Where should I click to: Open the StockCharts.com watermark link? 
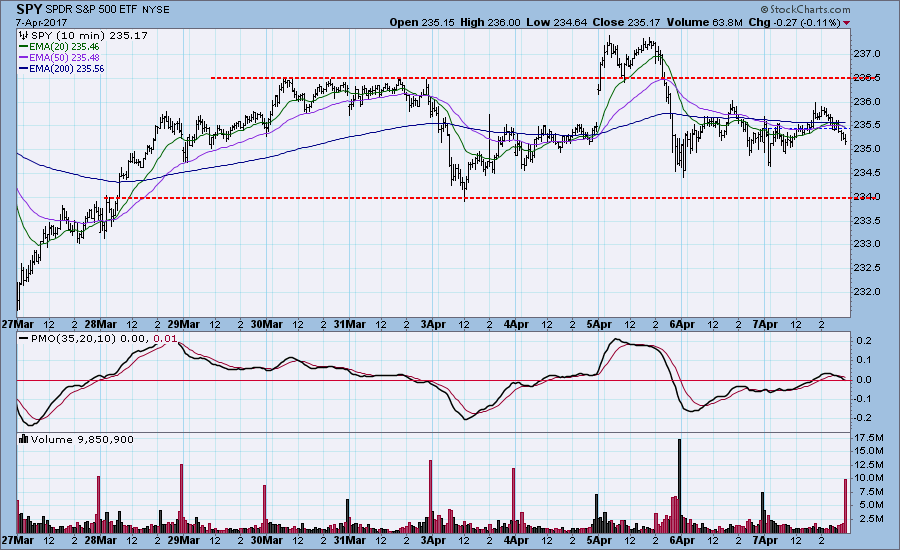coord(805,9)
